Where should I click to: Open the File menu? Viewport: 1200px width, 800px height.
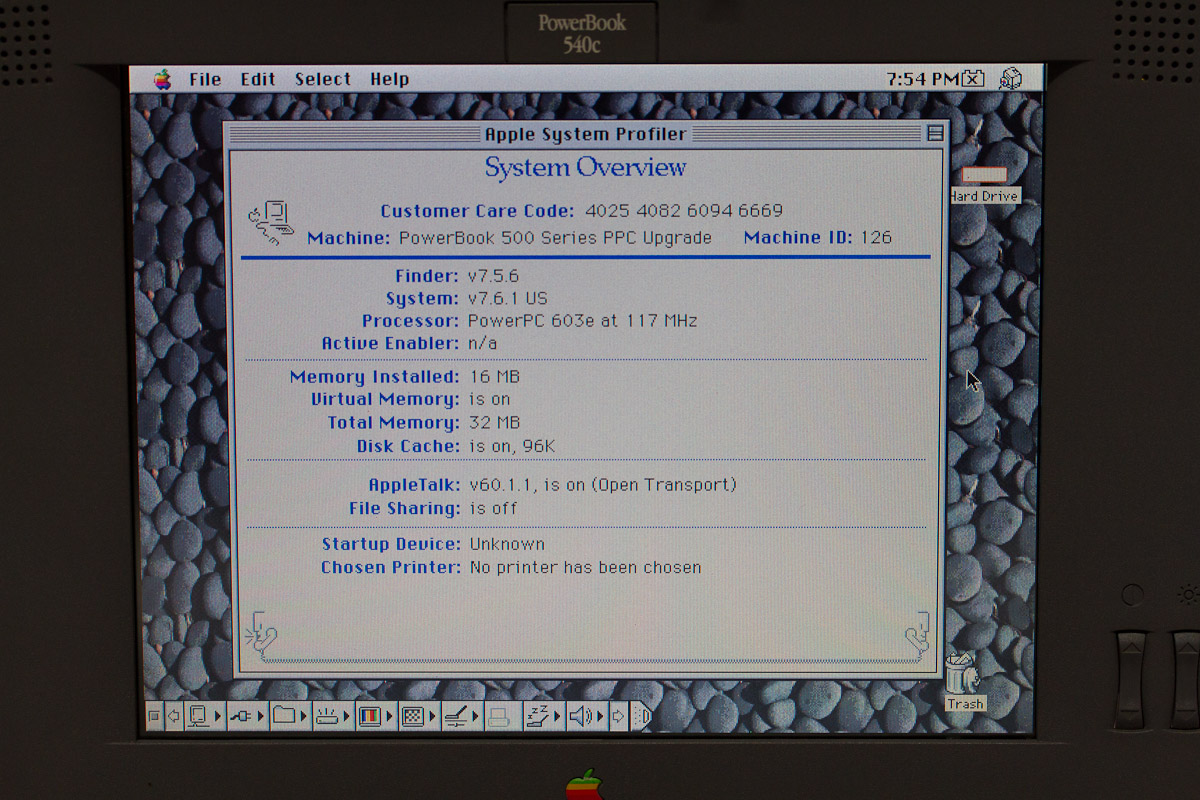click(x=205, y=80)
